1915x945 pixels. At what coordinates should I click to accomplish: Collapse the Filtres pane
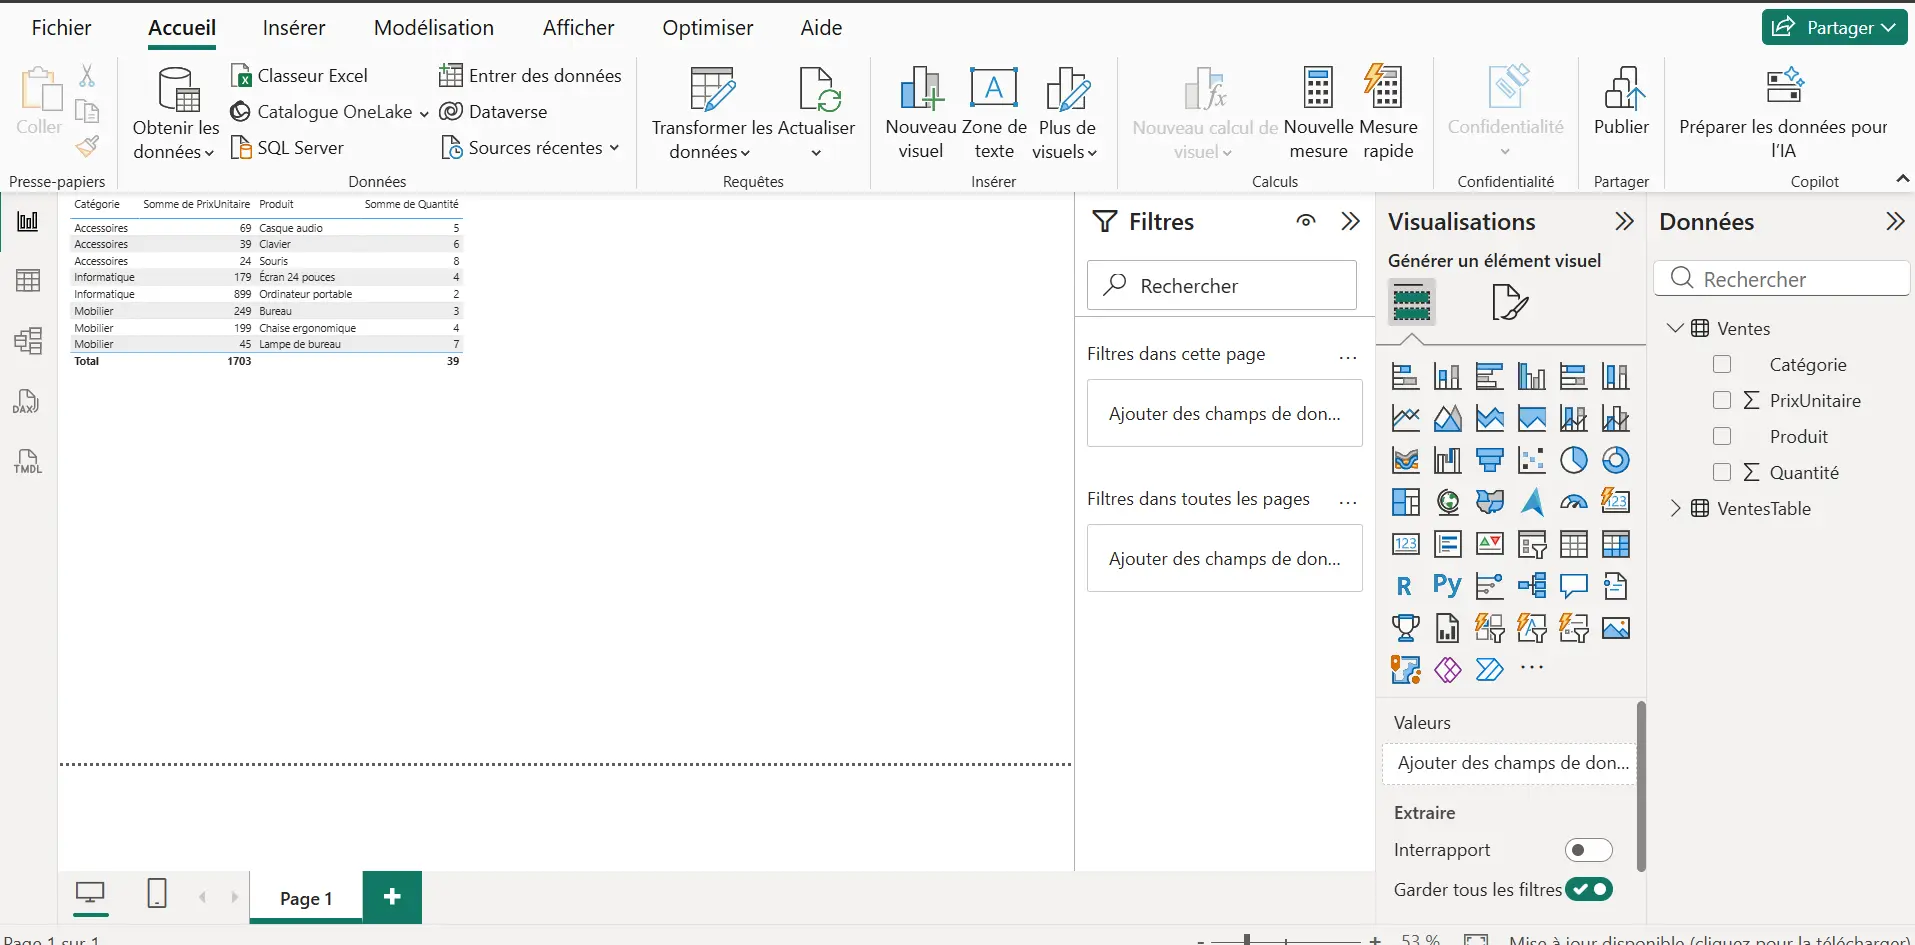[1351, 221]
